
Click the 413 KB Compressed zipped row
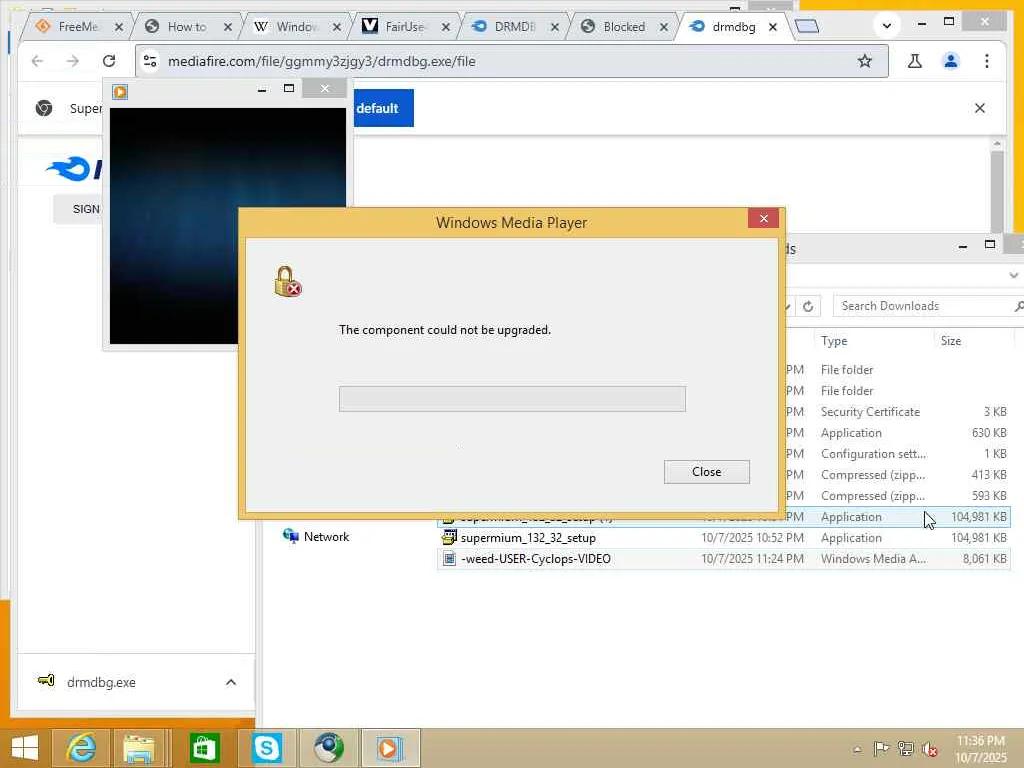click(x=898, y=475)
